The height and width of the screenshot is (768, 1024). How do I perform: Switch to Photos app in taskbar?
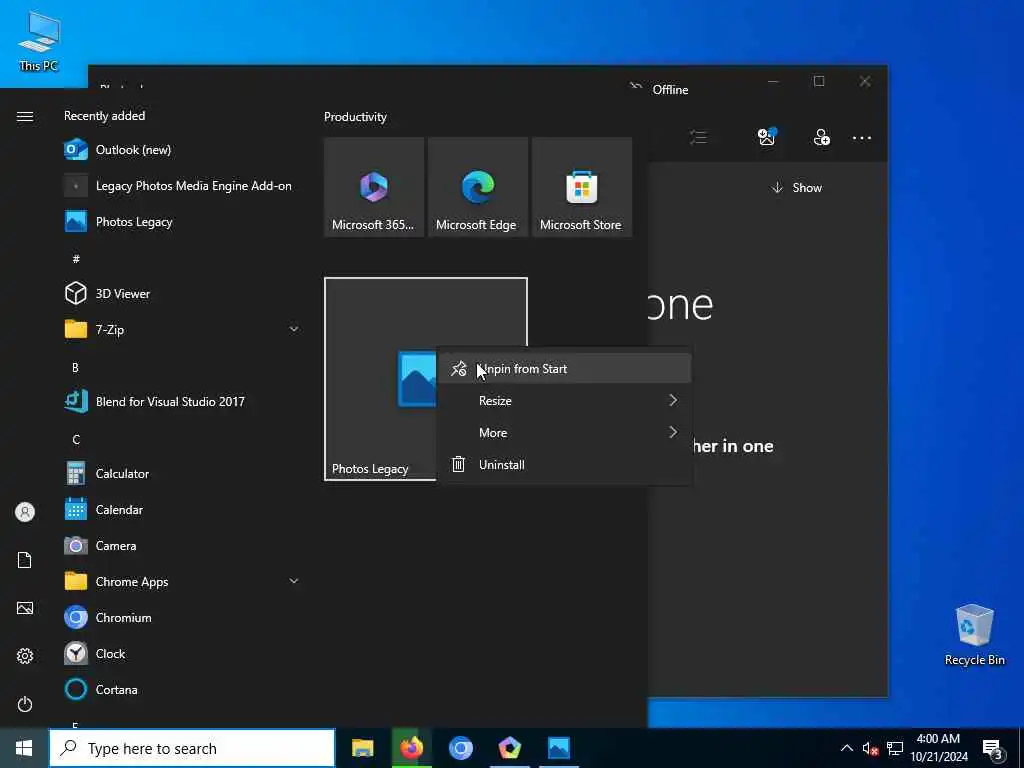[x=559, y=748]
